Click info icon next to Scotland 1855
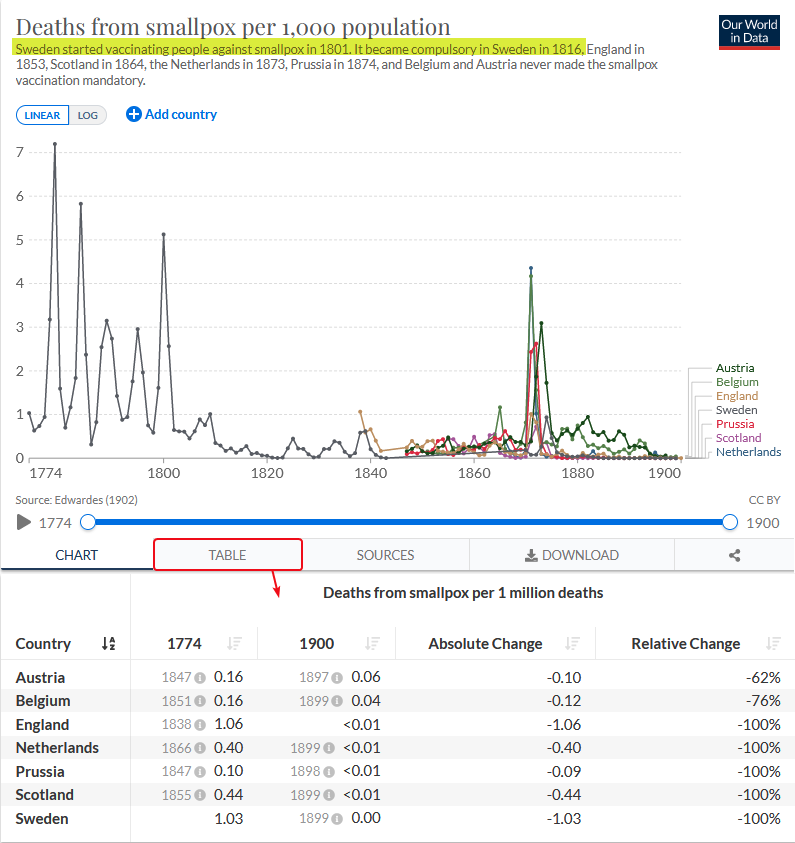This screenshot has height=843, width=795. (200, 795)
